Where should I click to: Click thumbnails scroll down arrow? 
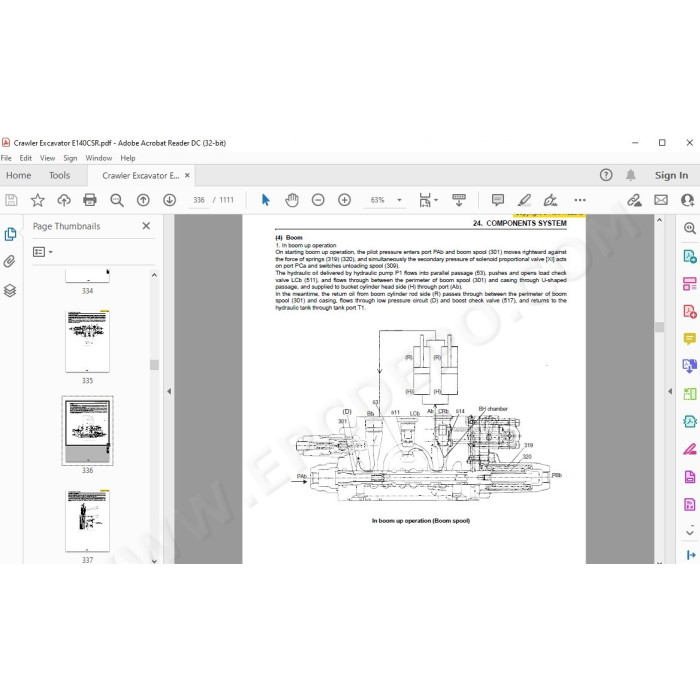coord(154,561)
